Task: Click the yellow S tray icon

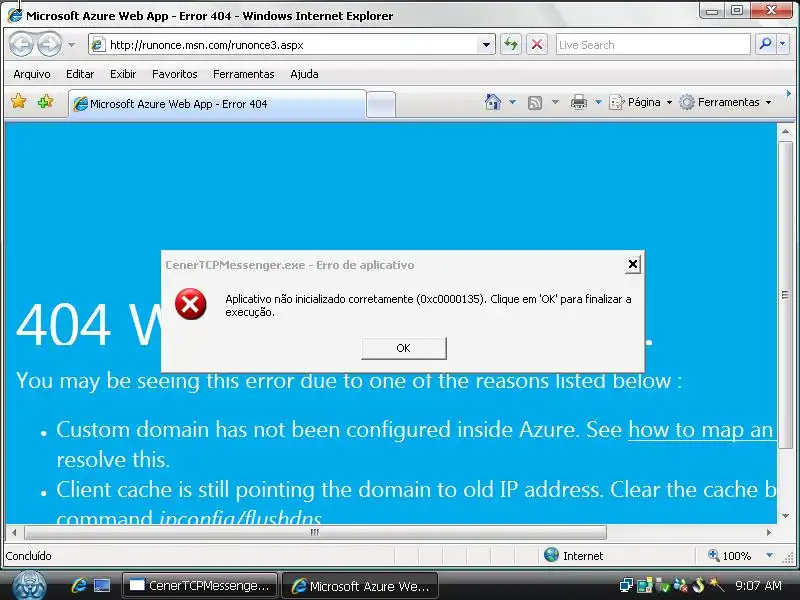Action: pyautogui.click(x=698, y=585)
